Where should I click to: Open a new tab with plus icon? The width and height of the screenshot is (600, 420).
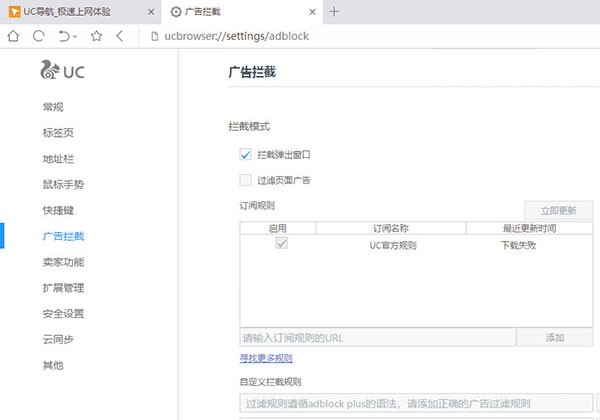(x=334, y=11)
